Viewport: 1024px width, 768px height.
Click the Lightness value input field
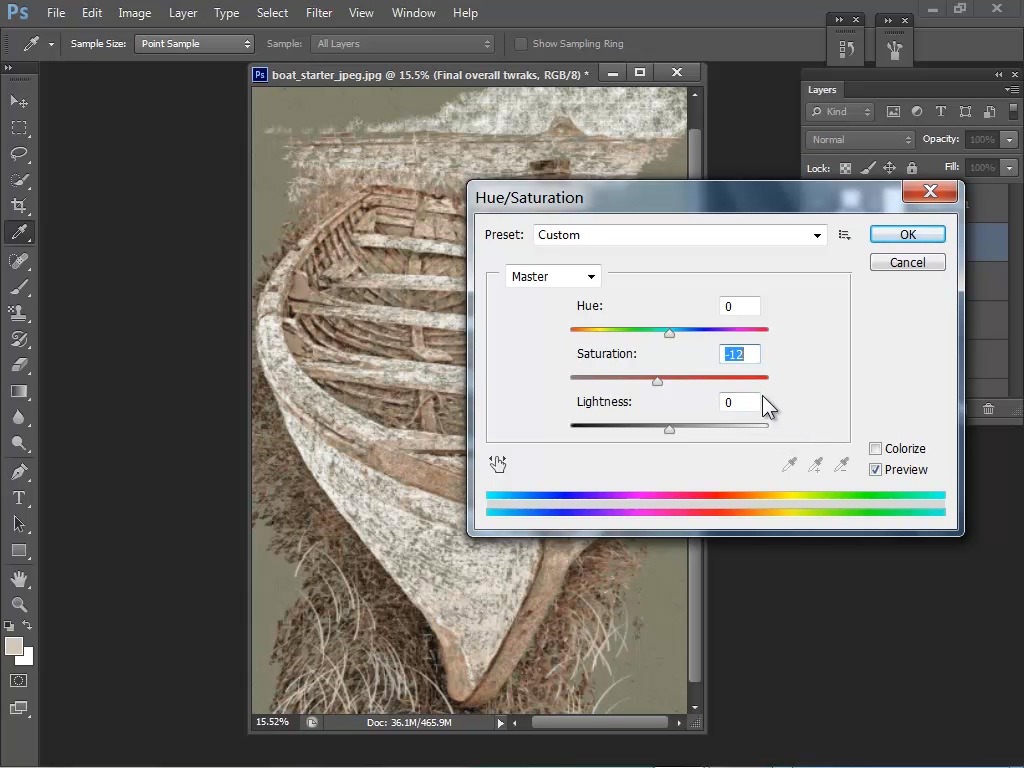point(740,402)
